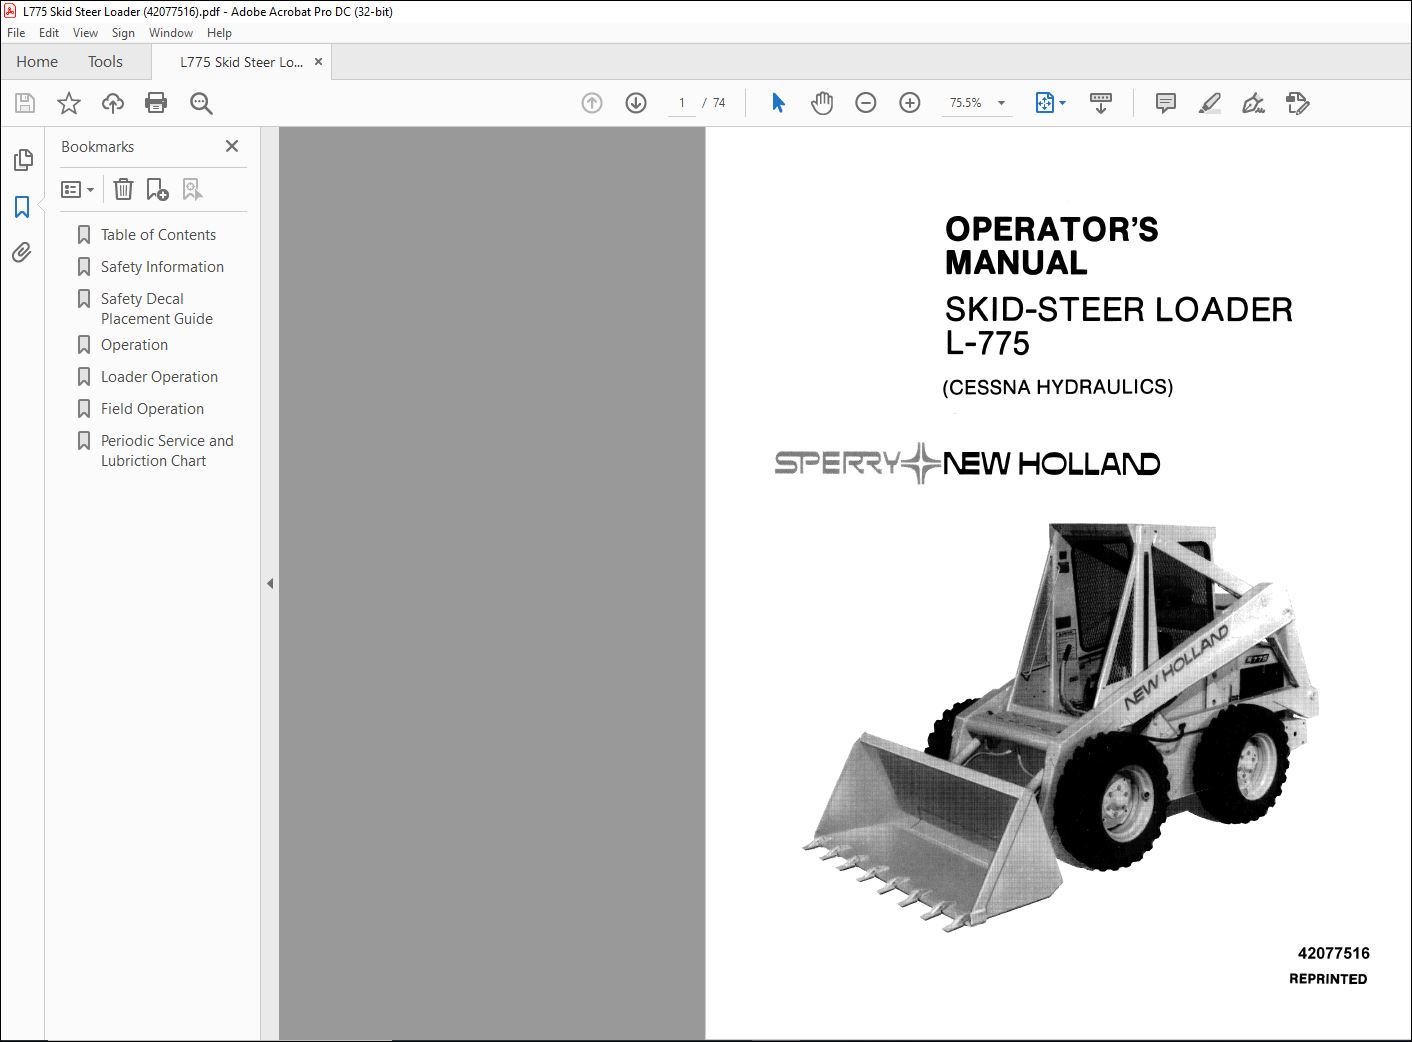Open the File menu
1412x1042 pixels.
coord(16,33)
